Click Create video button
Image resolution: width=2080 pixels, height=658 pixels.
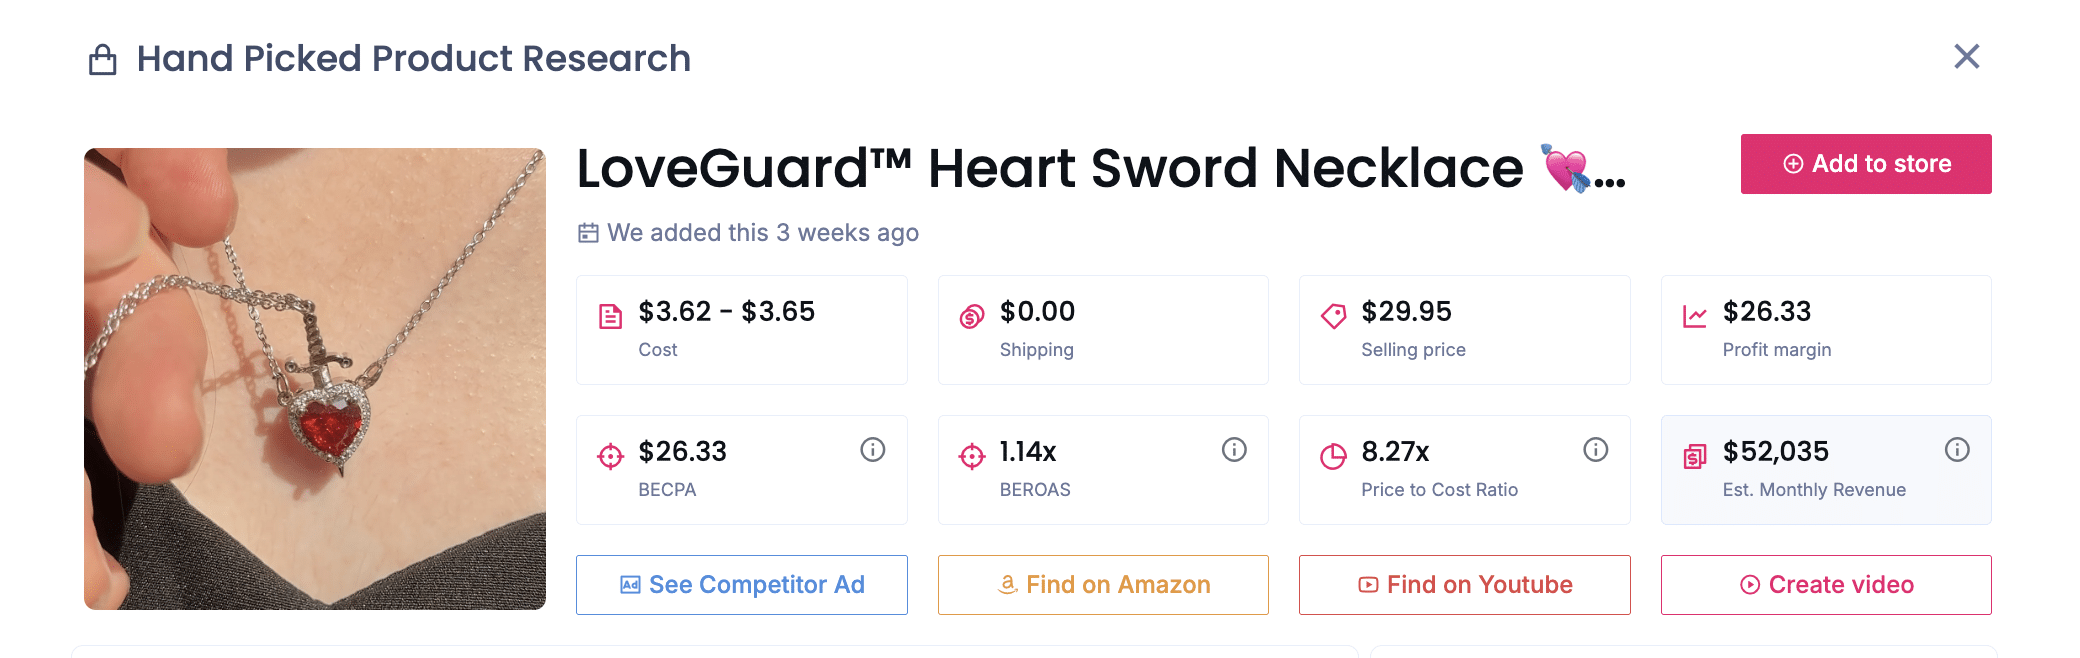point(1825,585)
